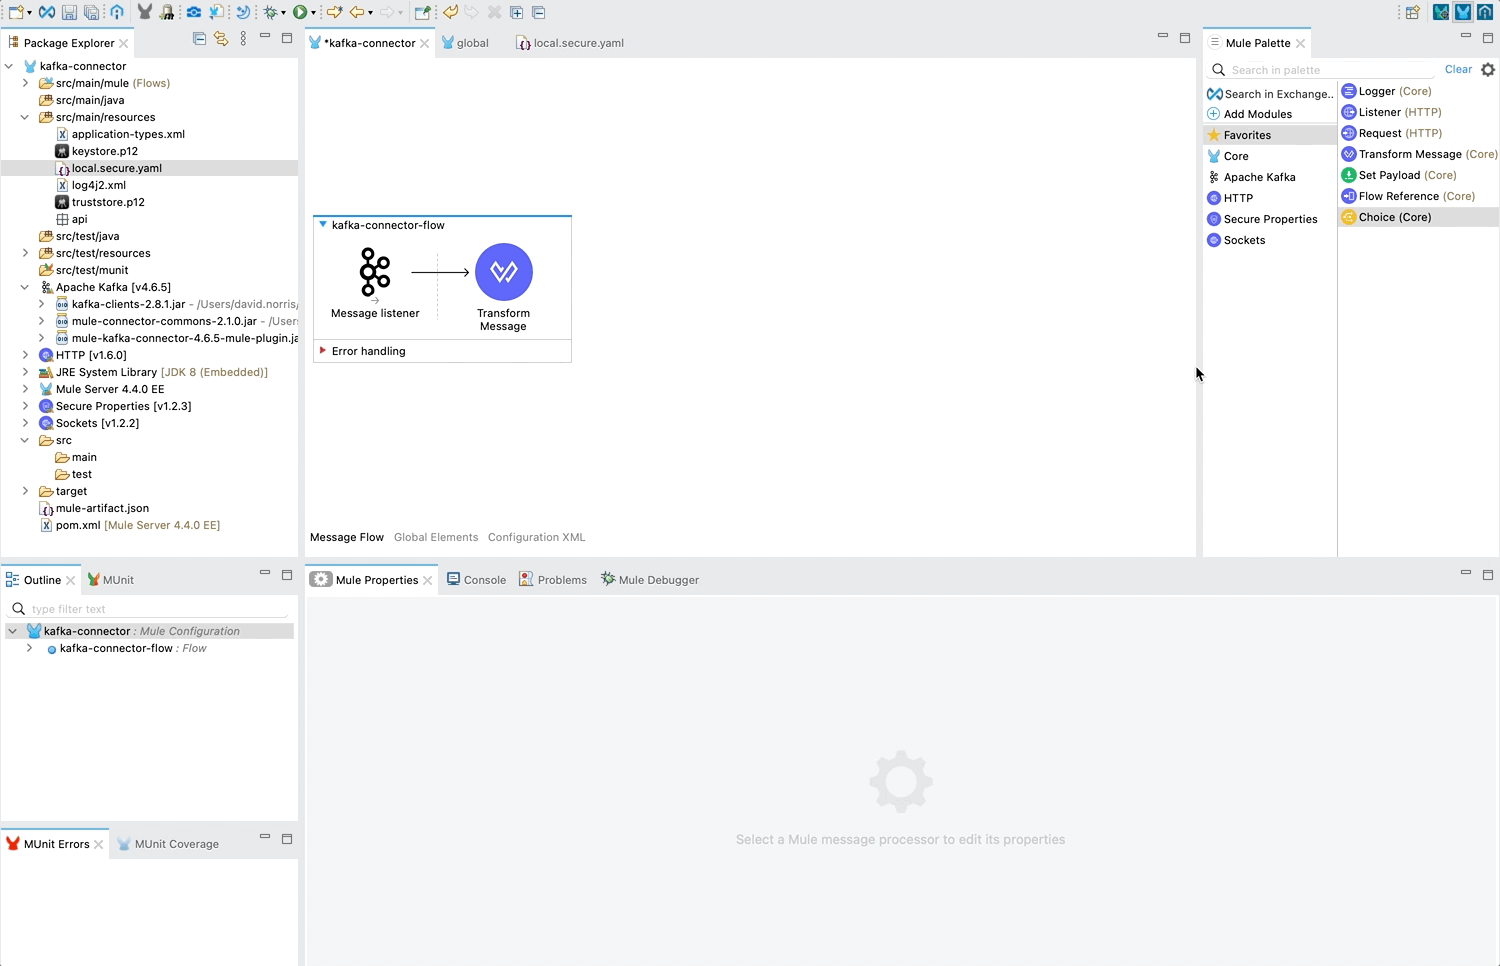Click the Search in palette field
This screenshot has height=966, width=1500.
tap(1320, 69)
